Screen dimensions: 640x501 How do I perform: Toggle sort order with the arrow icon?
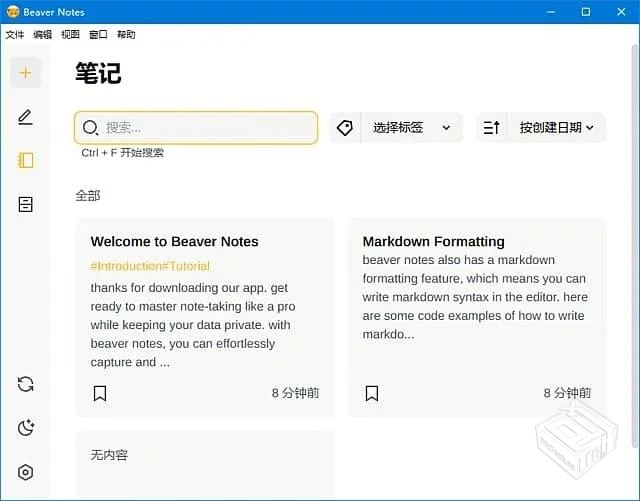click(x=491, y=128)
